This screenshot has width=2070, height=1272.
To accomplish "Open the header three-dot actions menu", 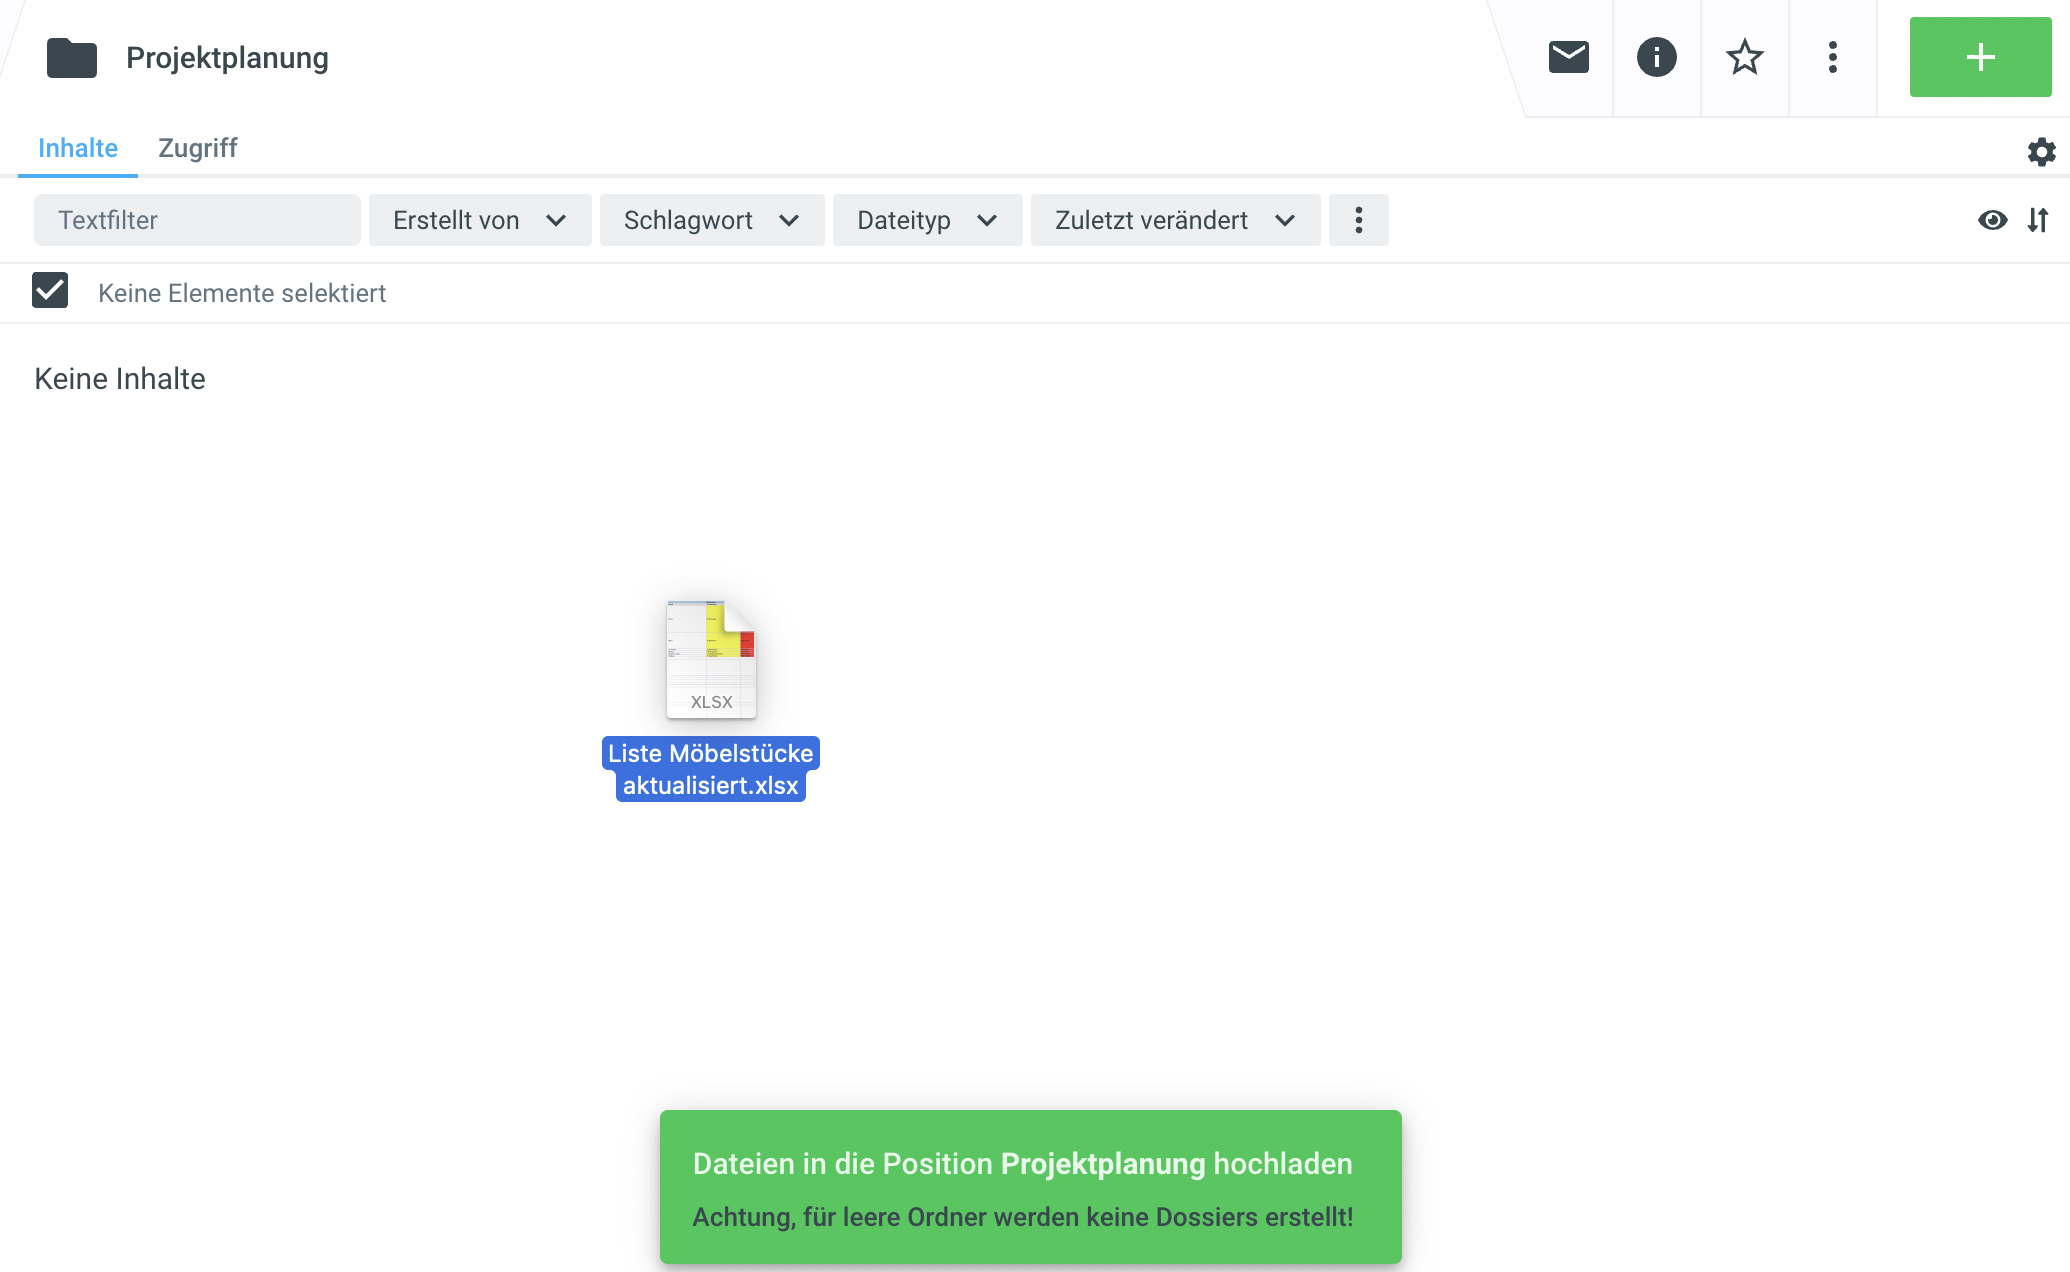I will 1832,57.
